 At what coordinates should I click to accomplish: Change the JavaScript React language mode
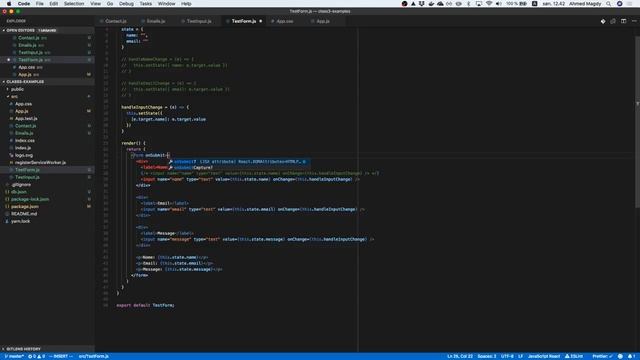click(544, 356)
